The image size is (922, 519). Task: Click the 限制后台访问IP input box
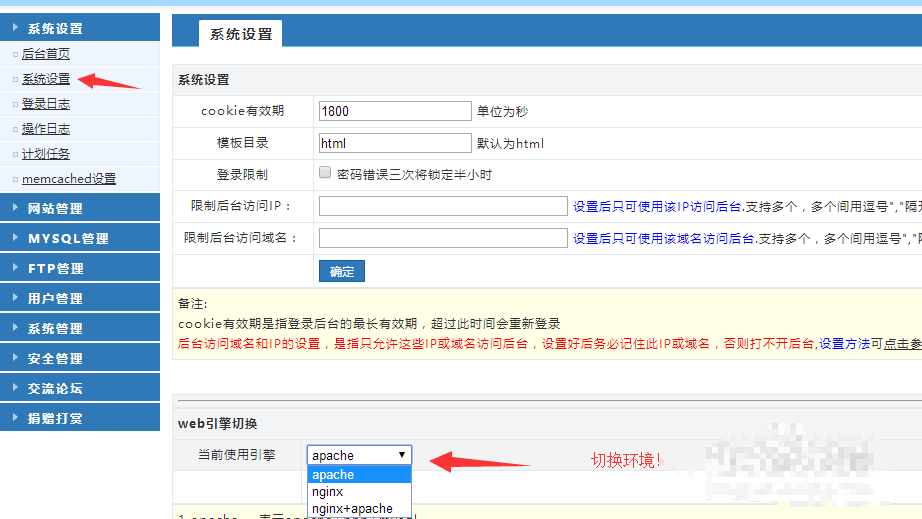coord(443,206)
